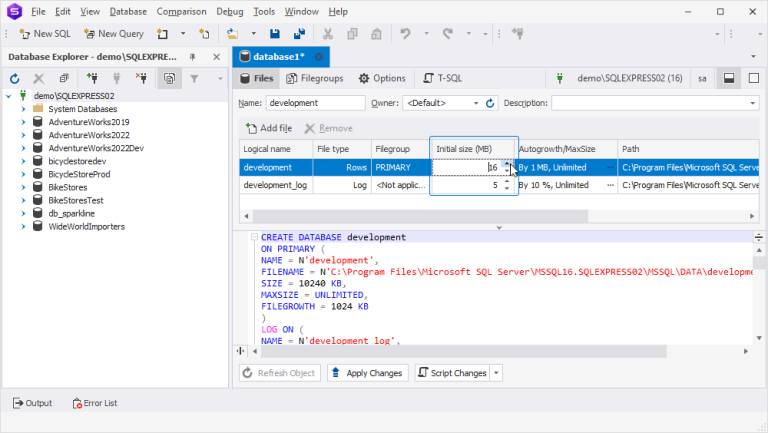Open the Error List panel
Image resolution: width=768 pixels, height=433 pixels.
[x=95, y=403]
